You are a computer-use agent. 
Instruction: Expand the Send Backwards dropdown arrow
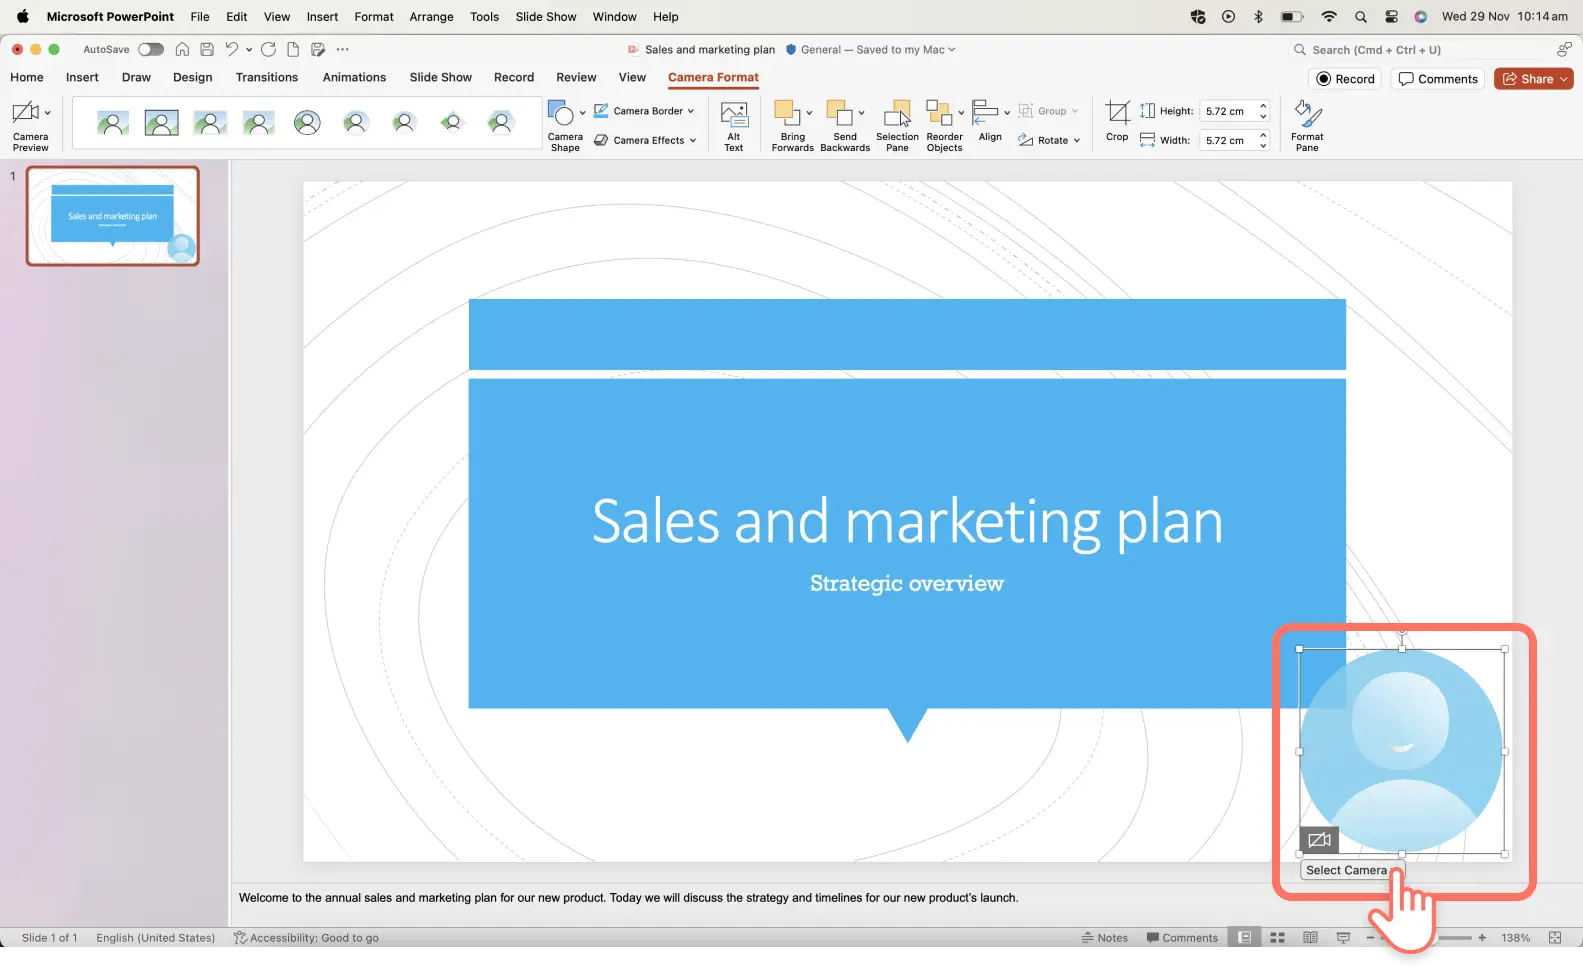pos(861,113)
